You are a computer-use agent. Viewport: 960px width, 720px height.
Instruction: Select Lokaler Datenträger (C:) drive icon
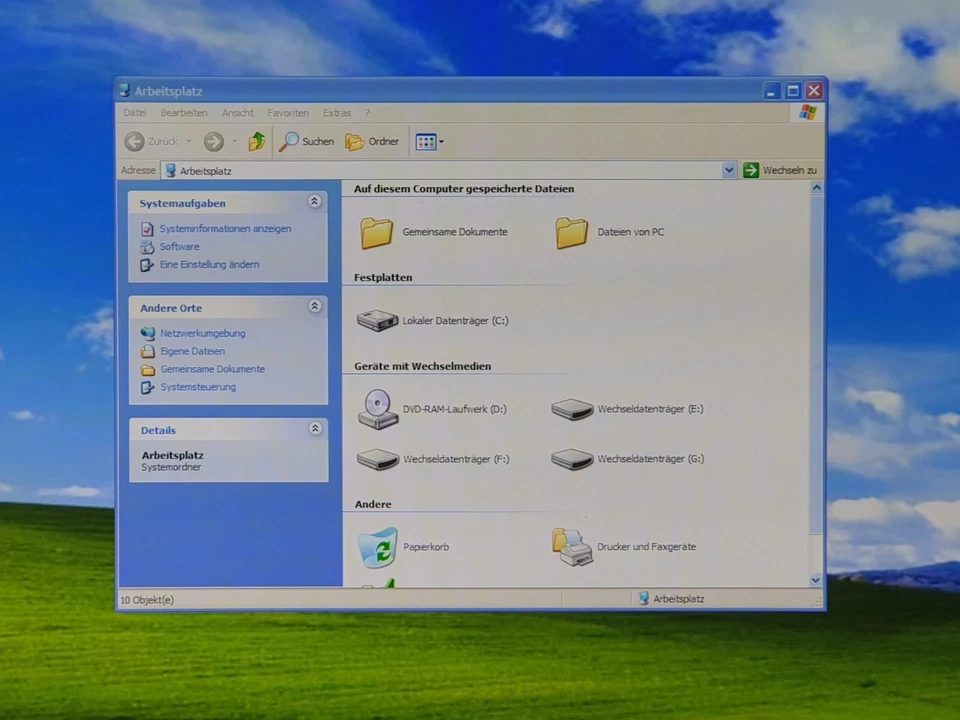[x=377, y=320]
